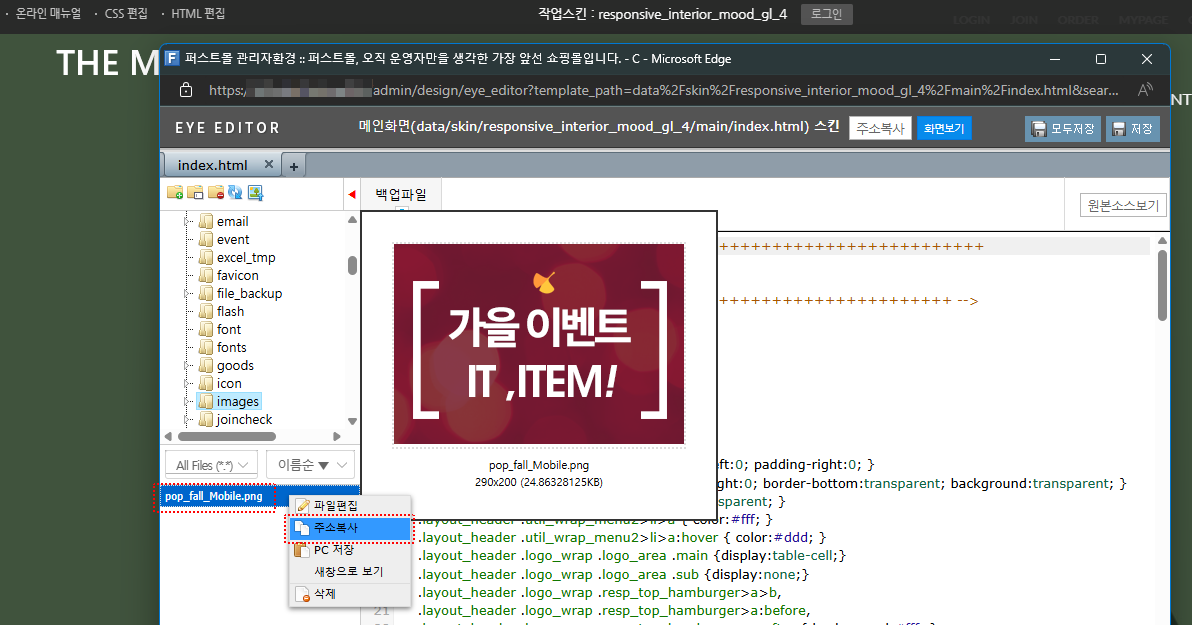This screenshot has width=1192, height=625.
Task: Click the email folder icon
Action: 205,221
